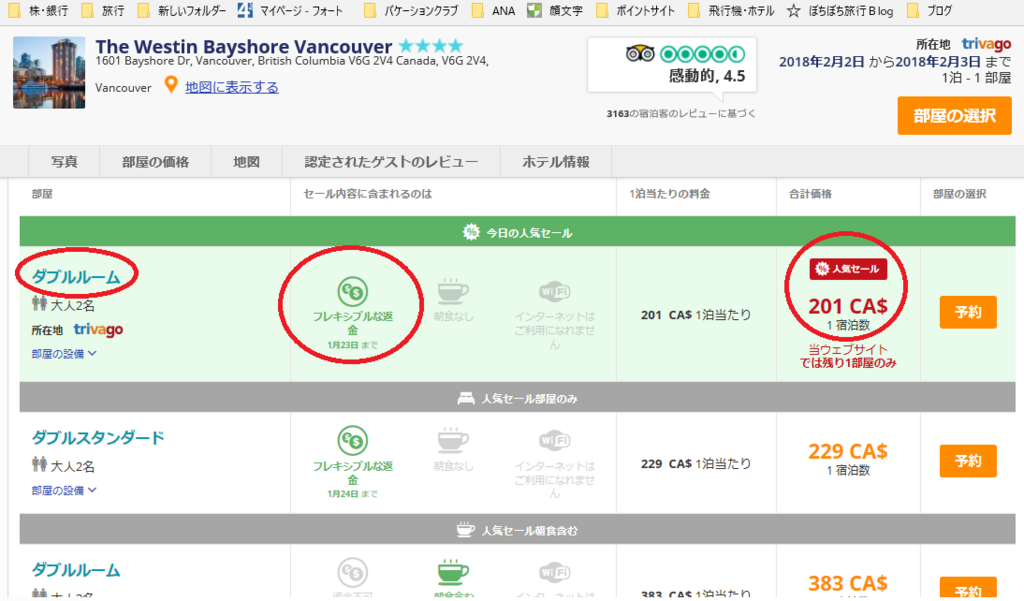Click the green breakfast cup icon for 383 CA$ room
This screenshot has width=1024, height=601.
coord(453,572)
